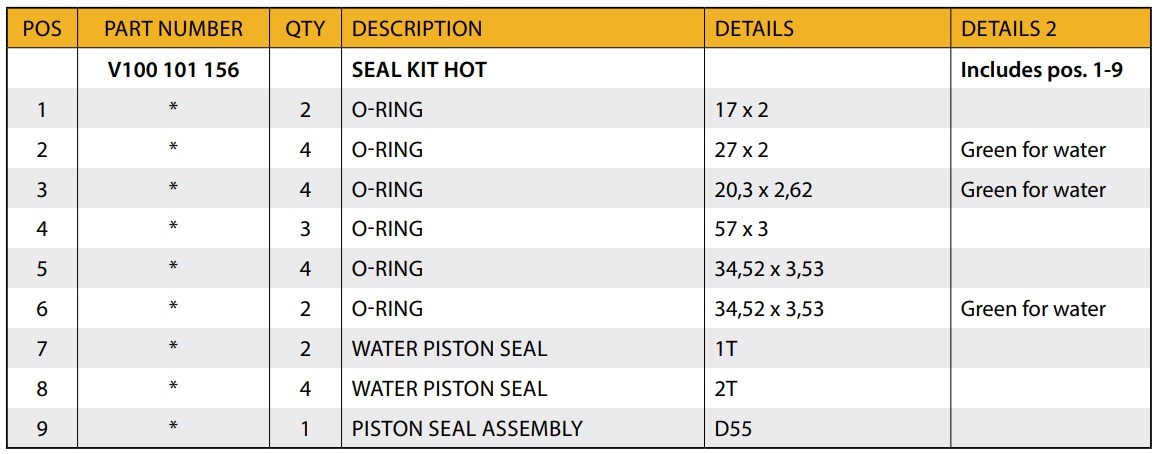1158x454 pixels.
Task: Select part number V100 101 156
Action: [x=173, y=70]
